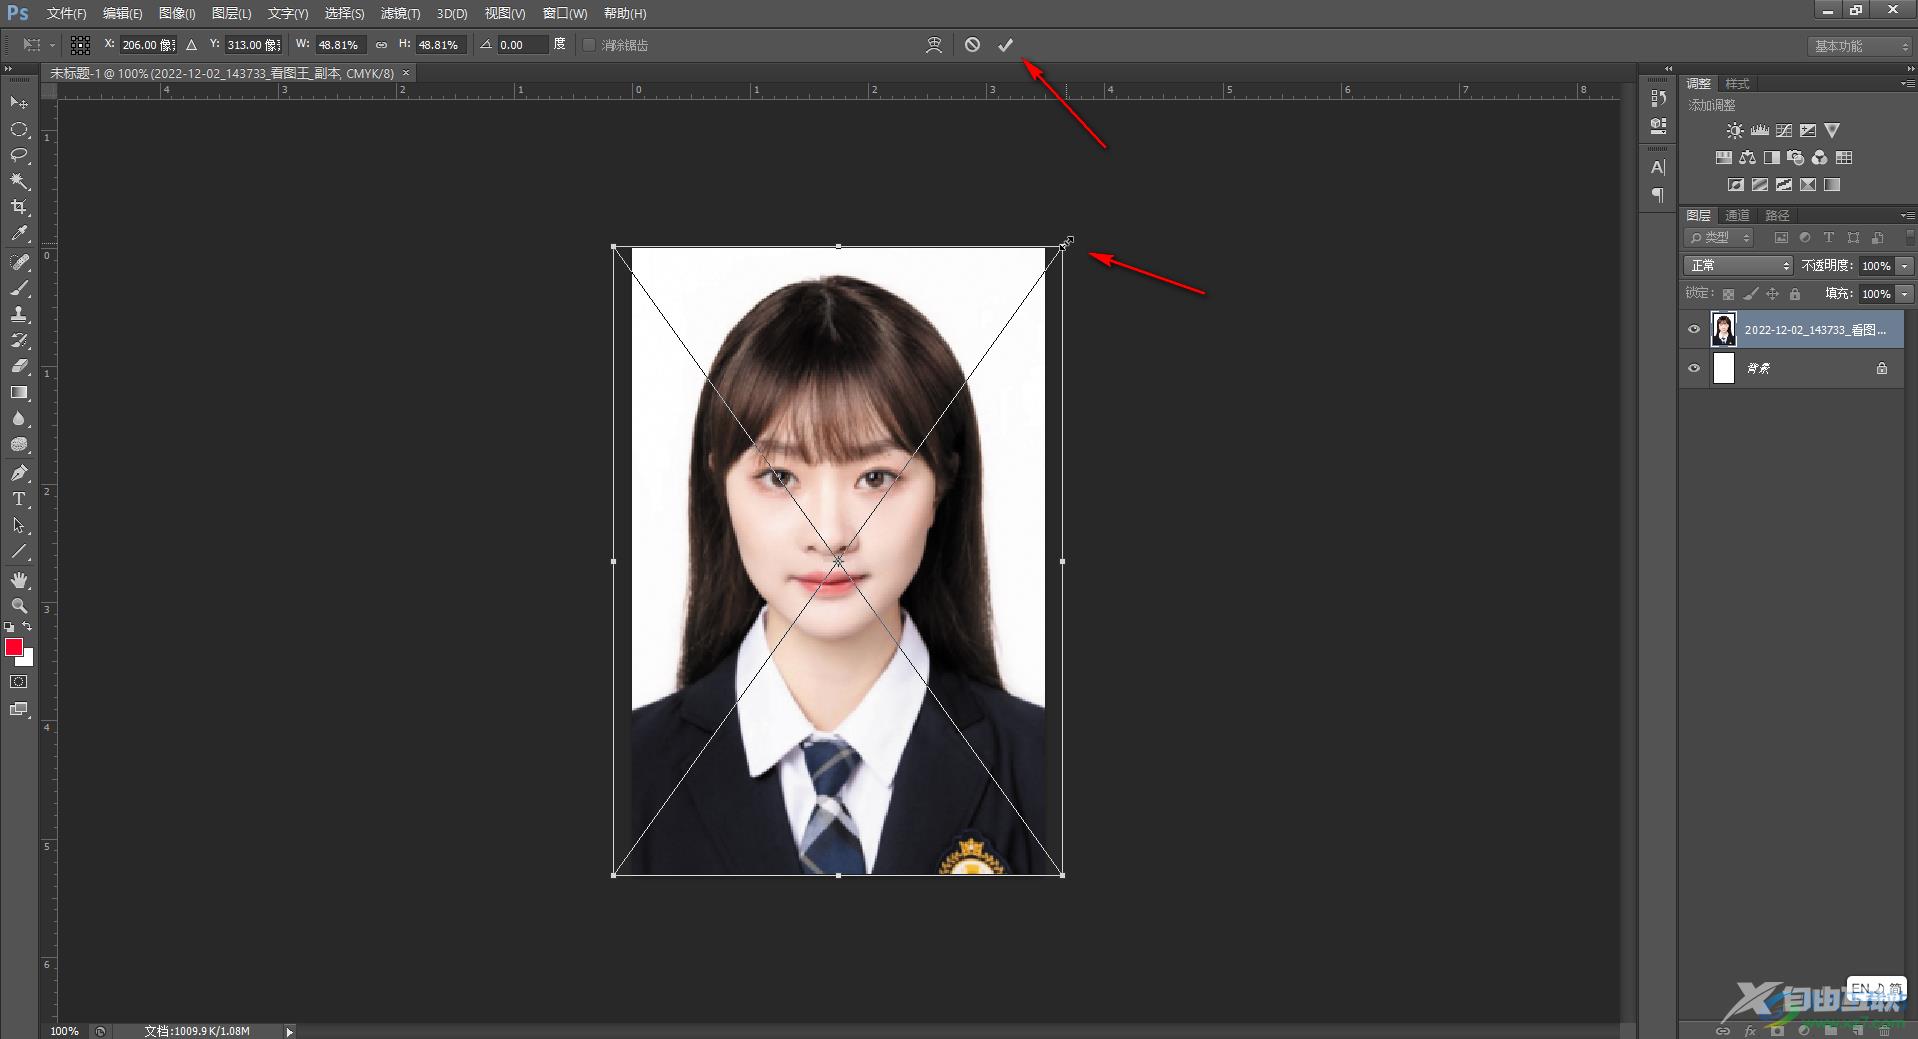
Task: Open the 窗口(W) menu
Action: (565, 13)
